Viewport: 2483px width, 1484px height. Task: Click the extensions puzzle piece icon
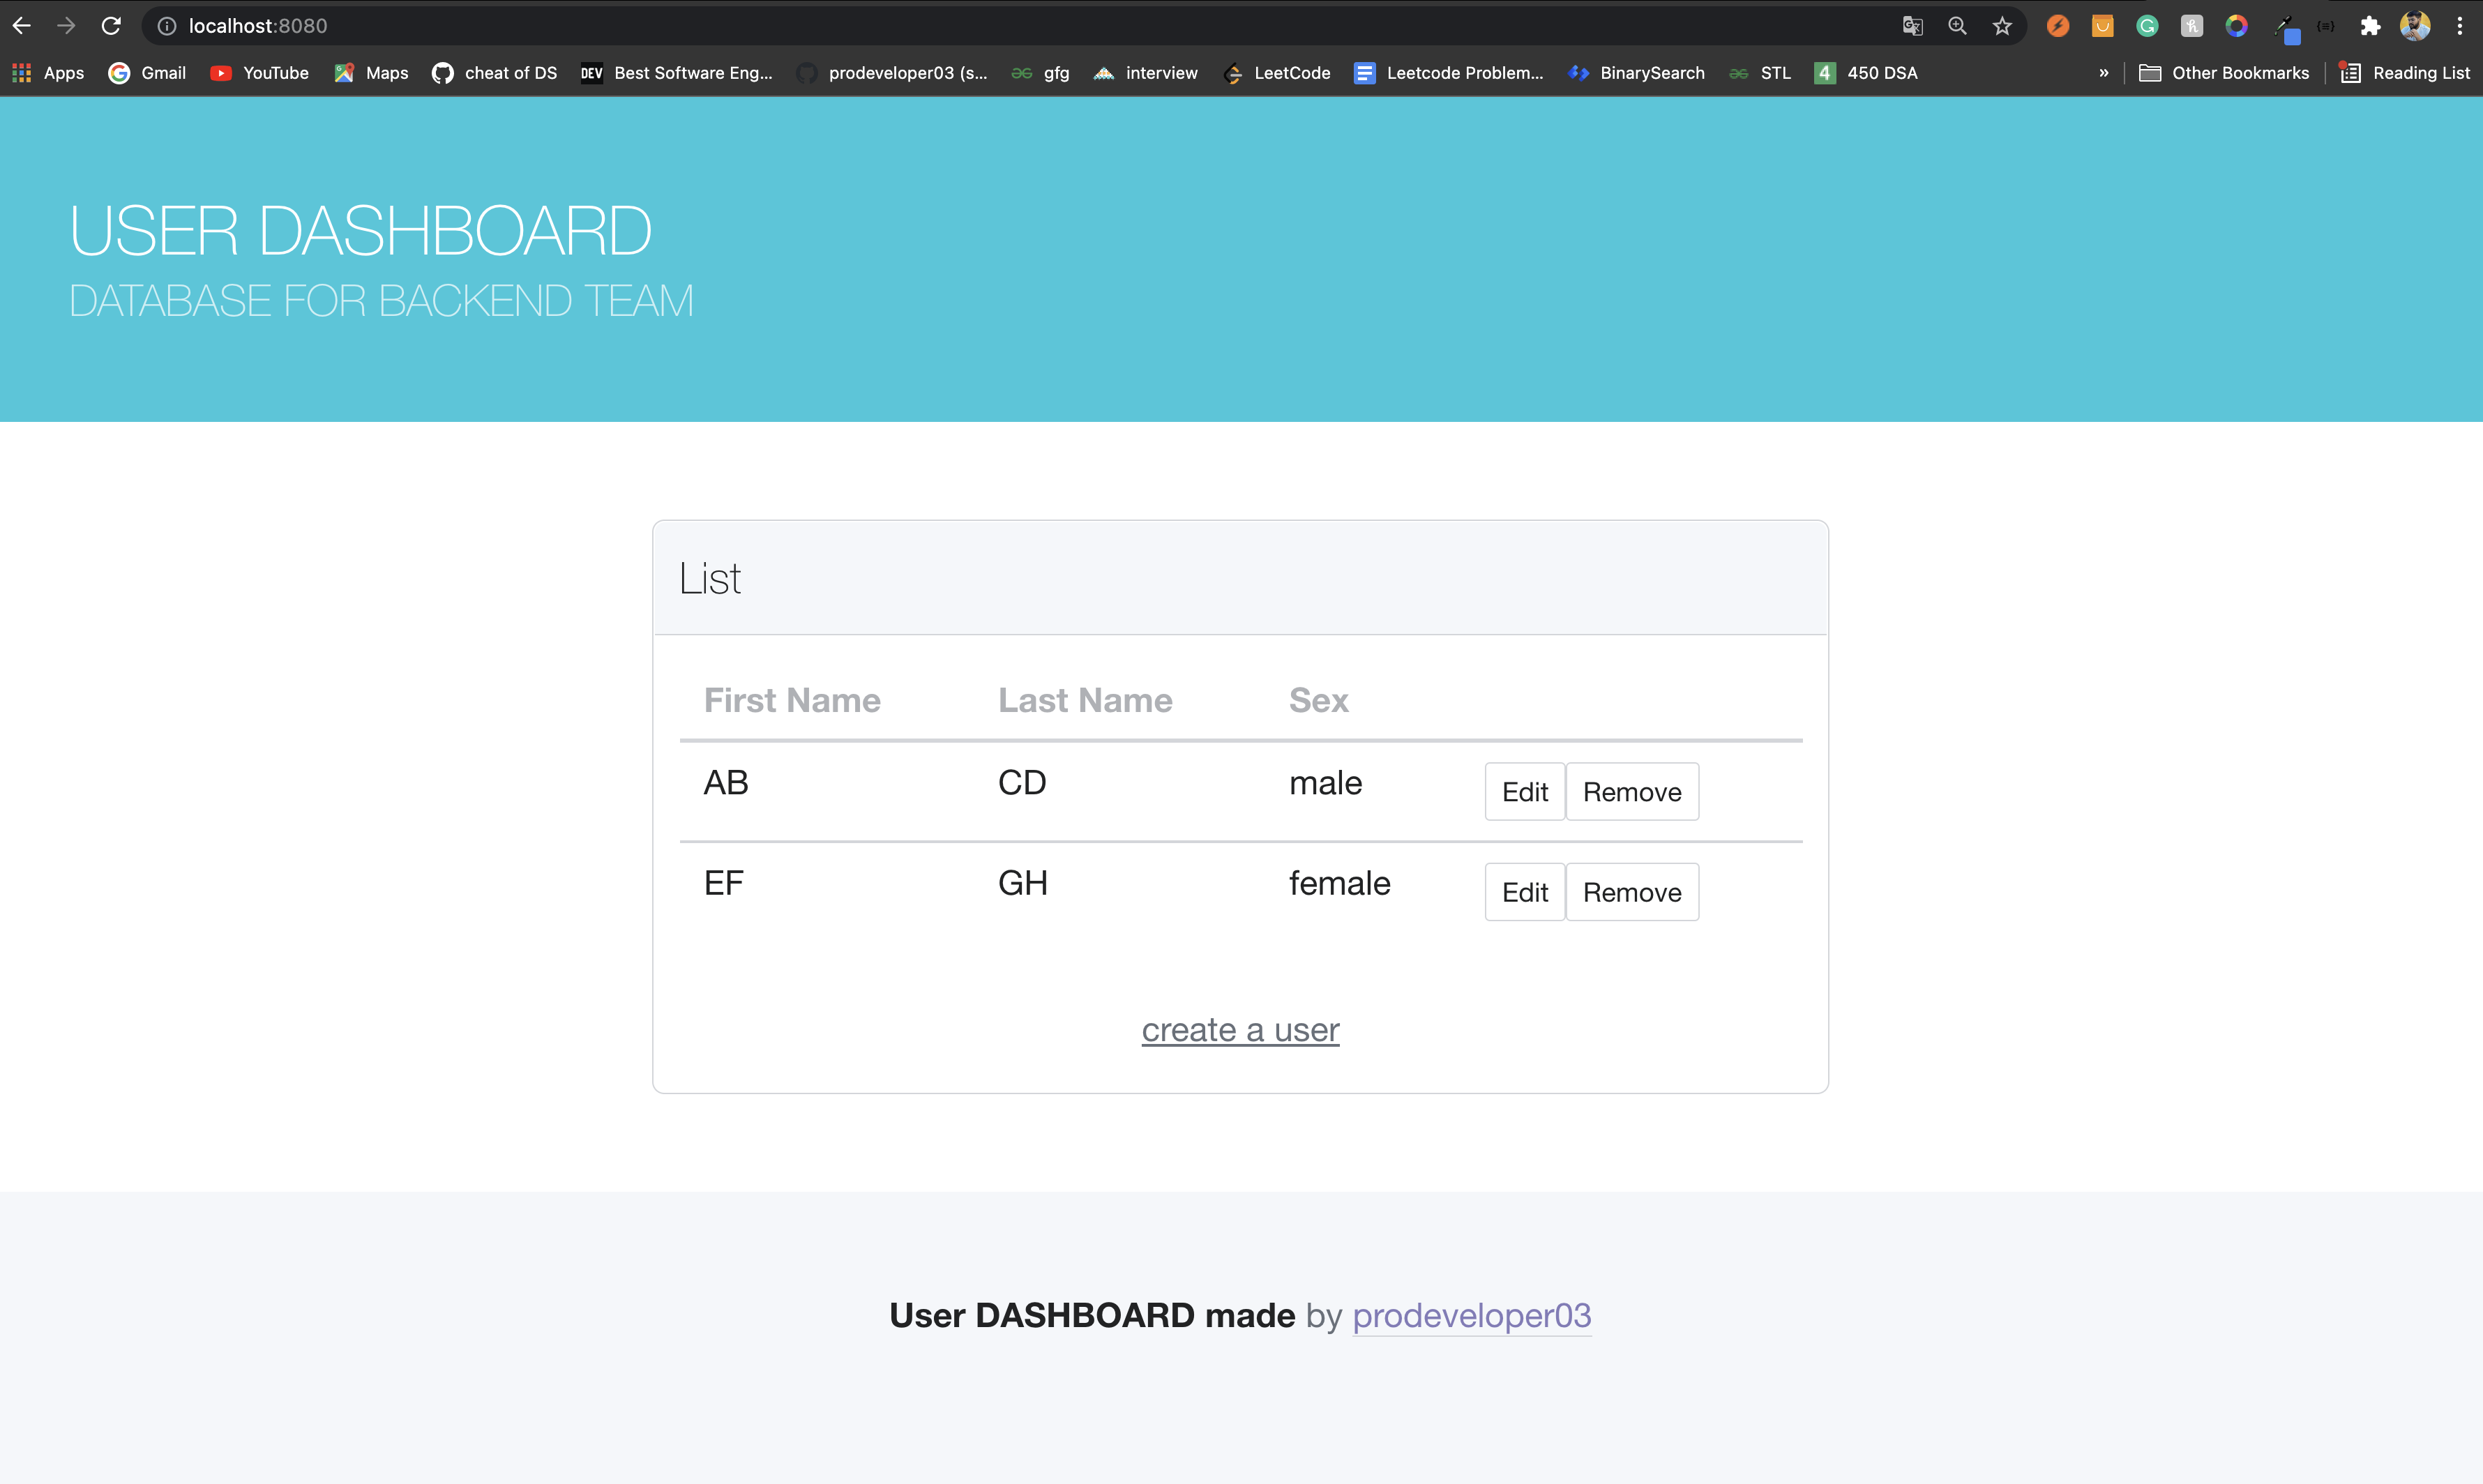tap(2370, 26)
